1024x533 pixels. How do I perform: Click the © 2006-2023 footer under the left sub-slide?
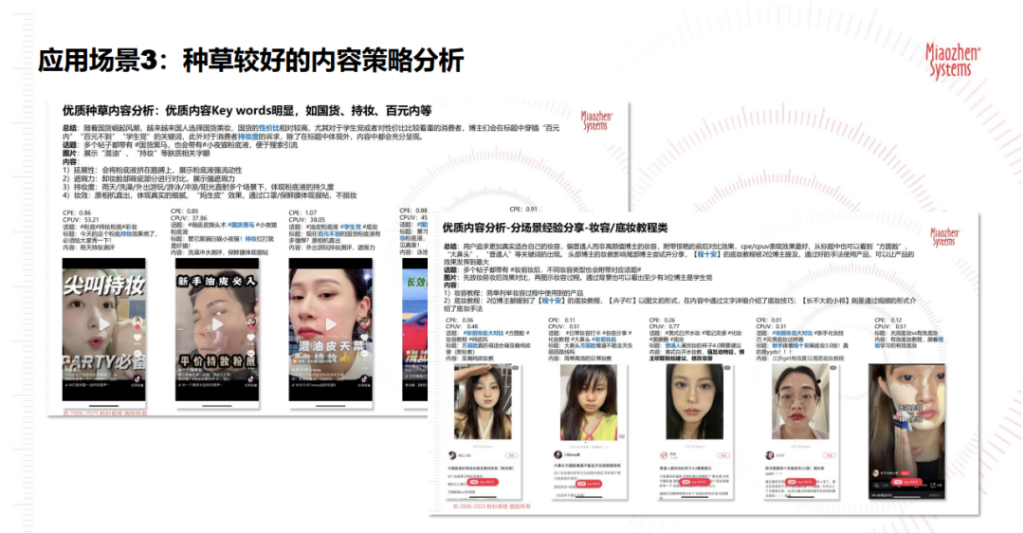(x=104, y=413)
